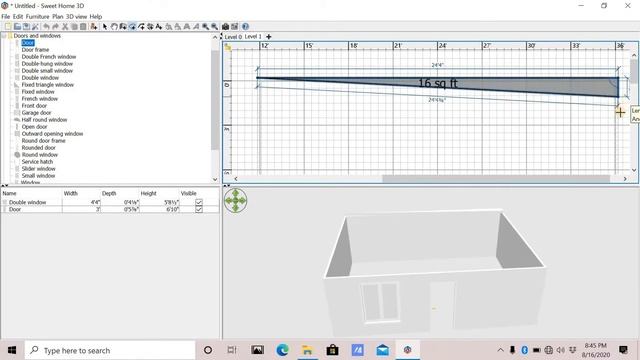This screenshot has width=640, height=360.
Task: Add a new level with plus tab
Action: 269,37
